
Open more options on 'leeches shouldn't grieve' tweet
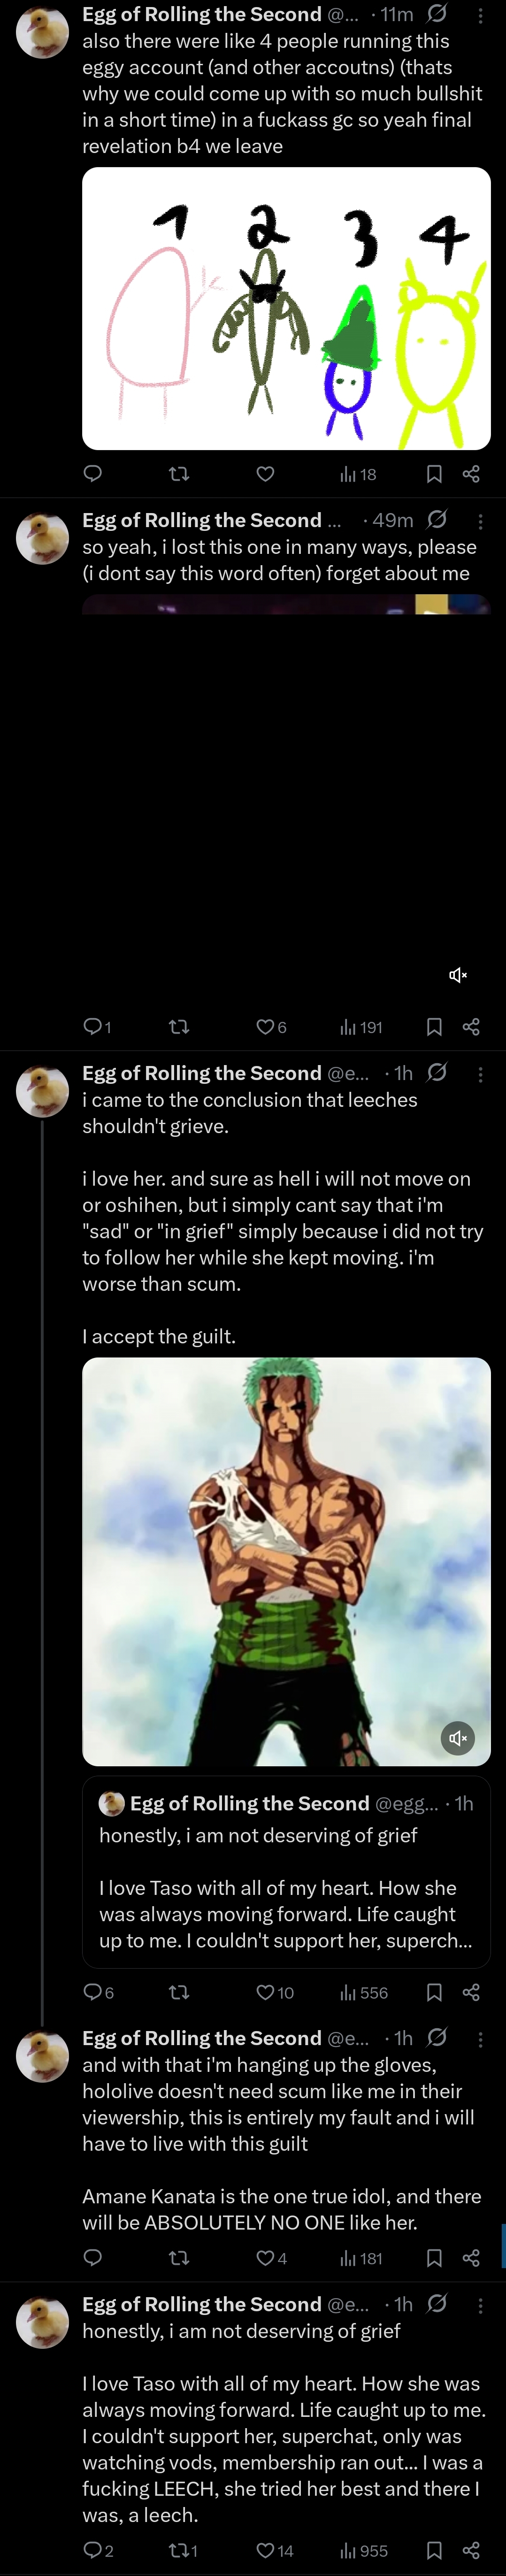pyautogui.click(x=480, y=1074)
